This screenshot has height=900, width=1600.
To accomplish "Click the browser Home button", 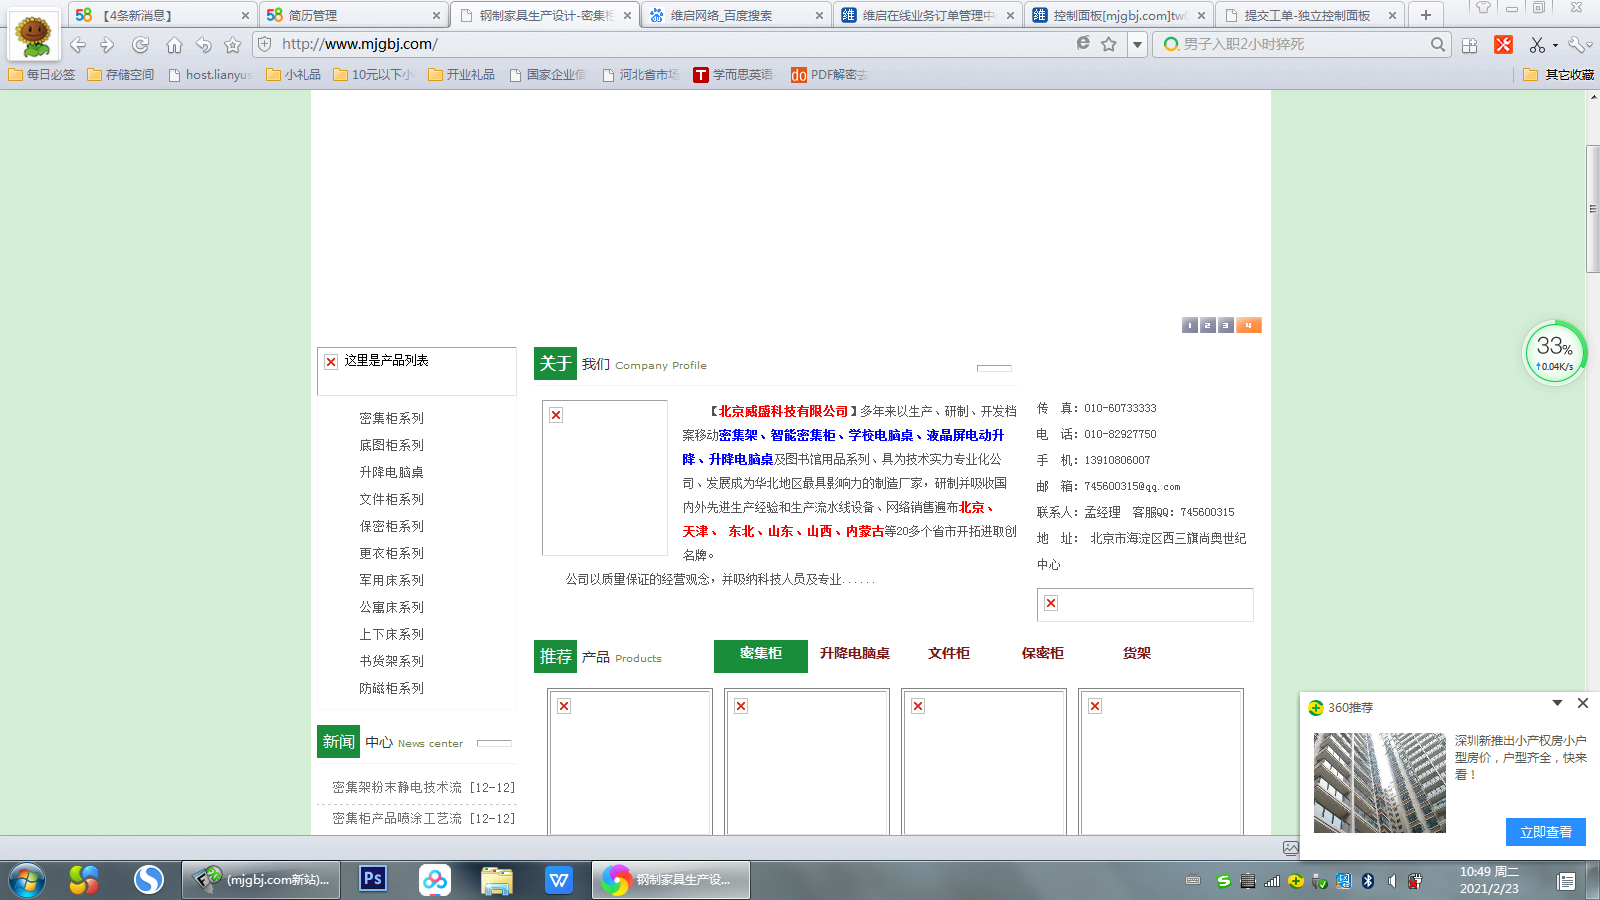I will 174,45.
